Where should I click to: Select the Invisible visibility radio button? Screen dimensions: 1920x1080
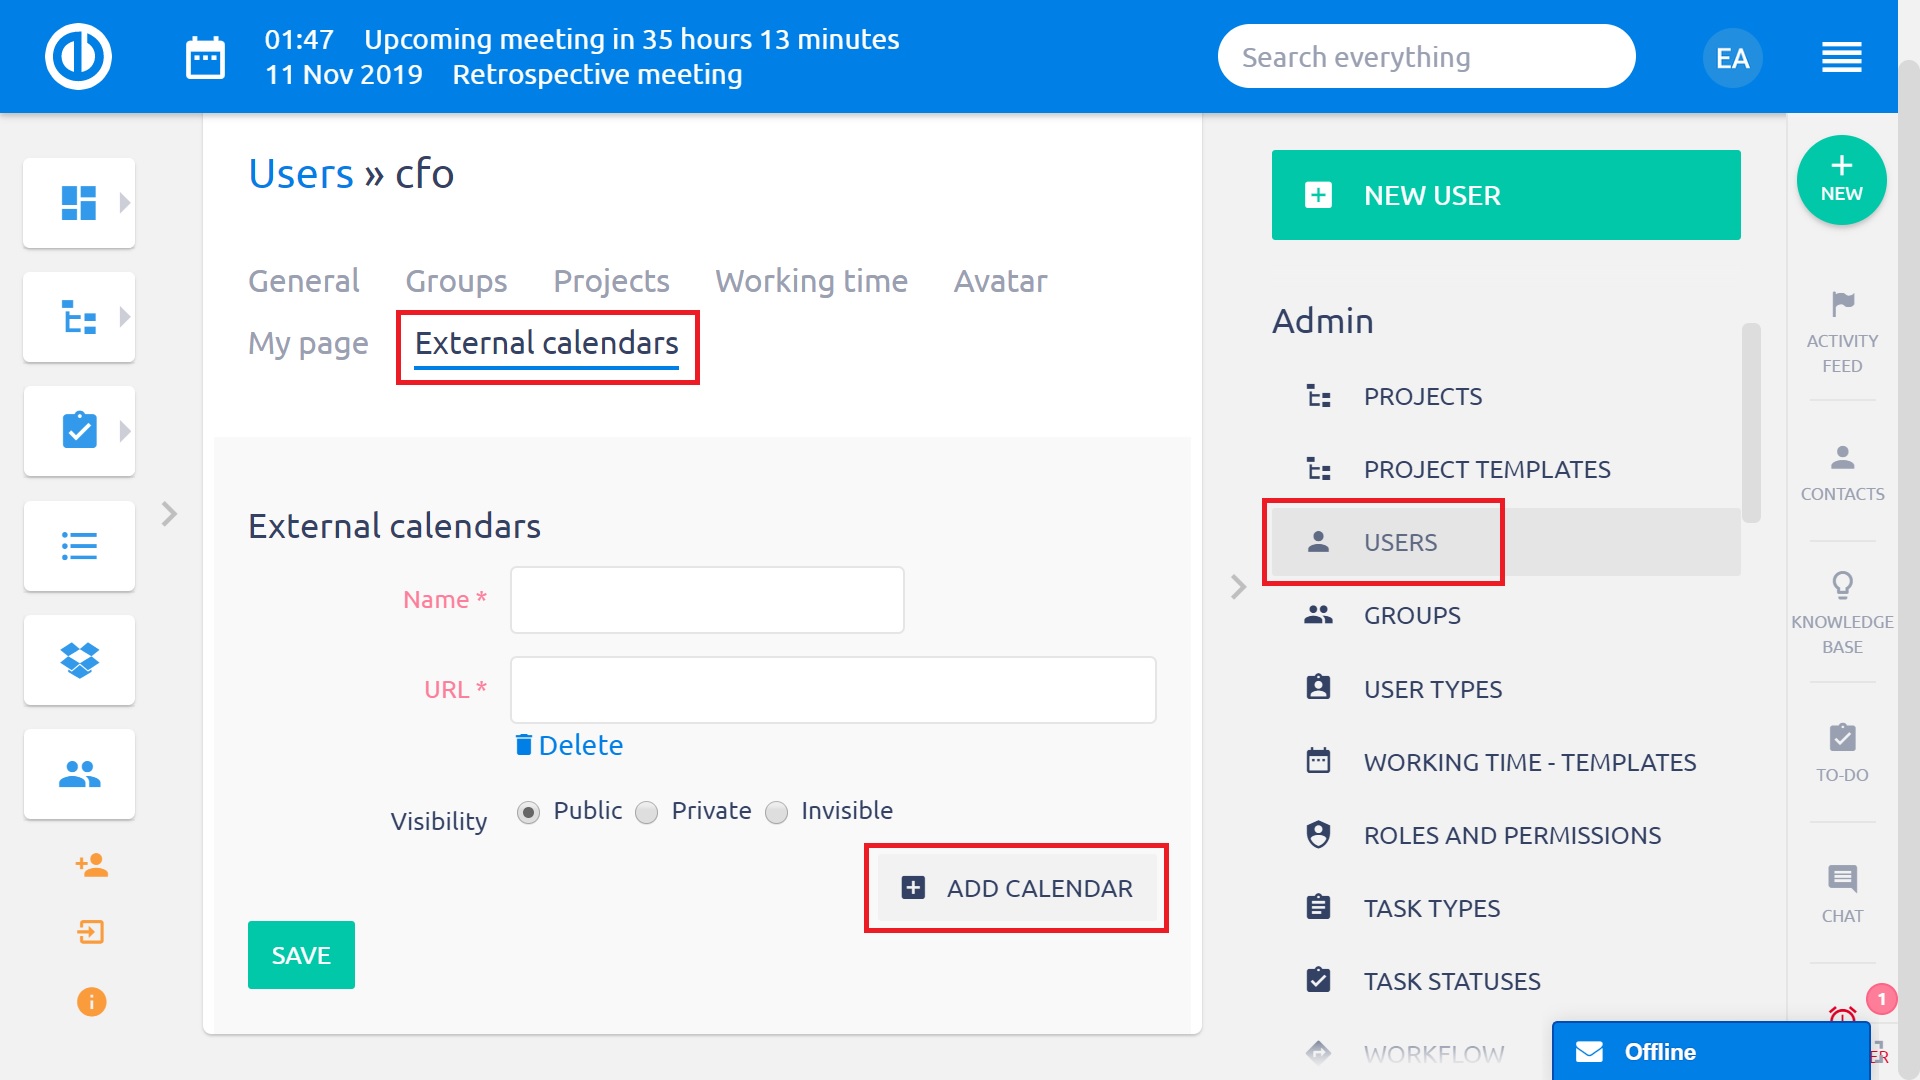click(777, 812)
